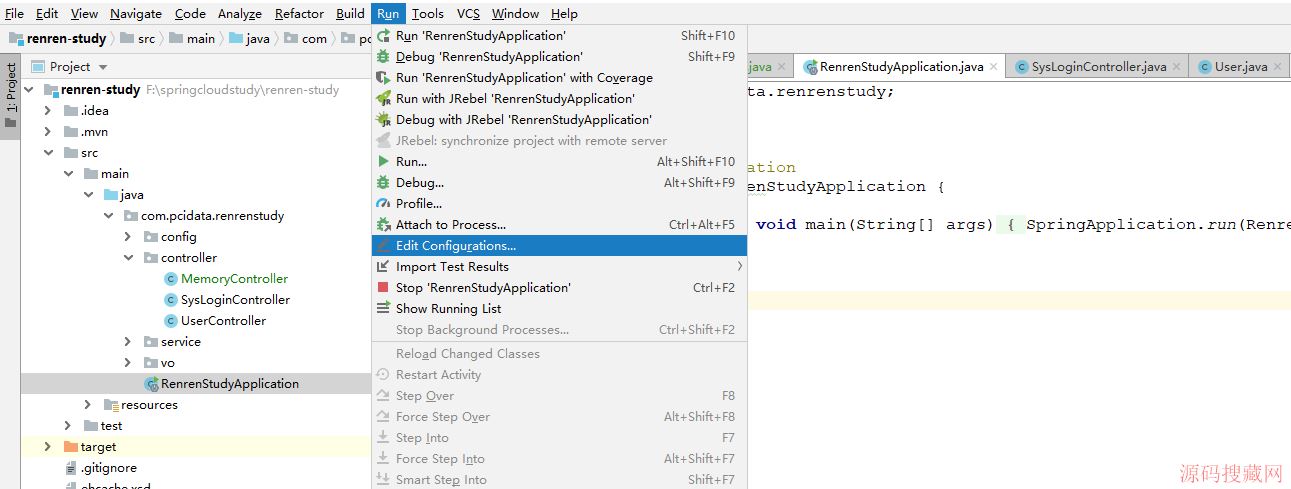This screenshot has width=1291, height=489.
Task: Click the Attach to Process icon
Action: [383, 225]
